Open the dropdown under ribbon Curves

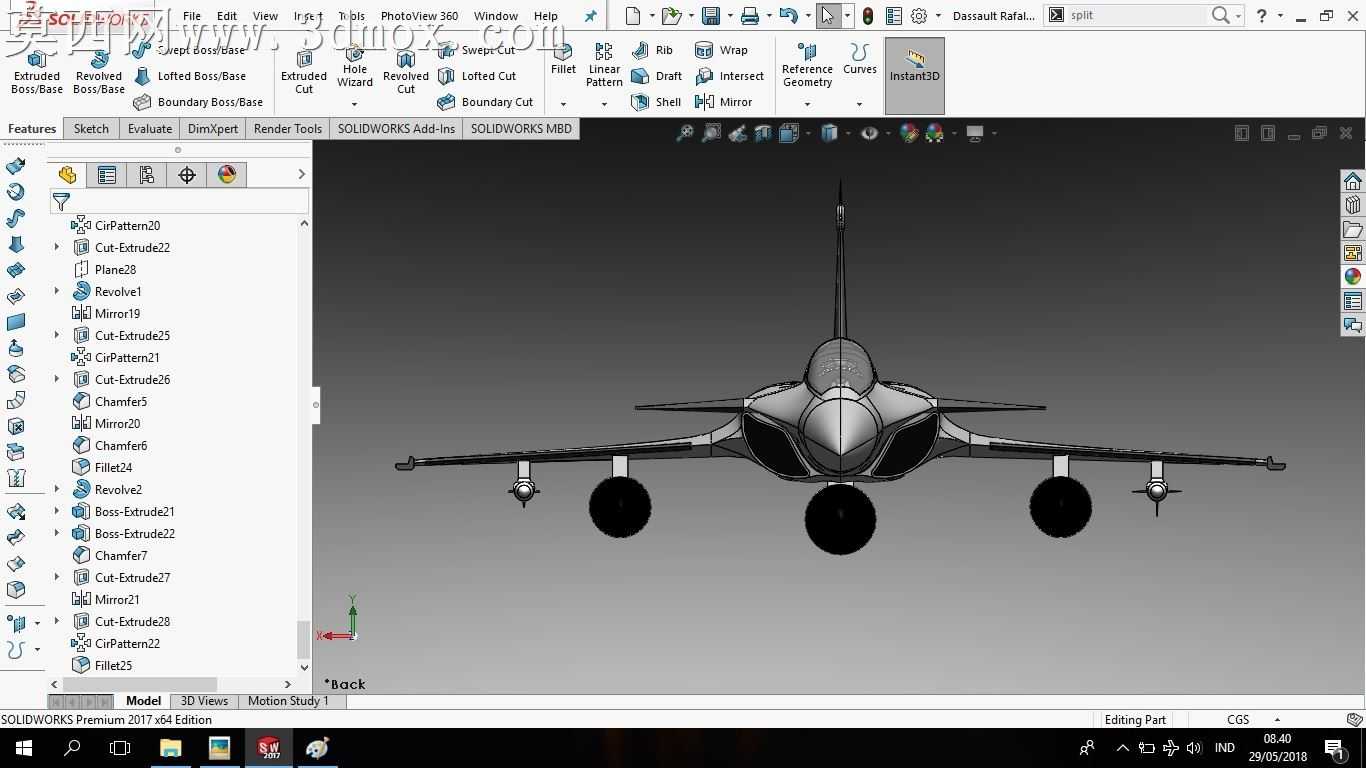click(859, 104)
